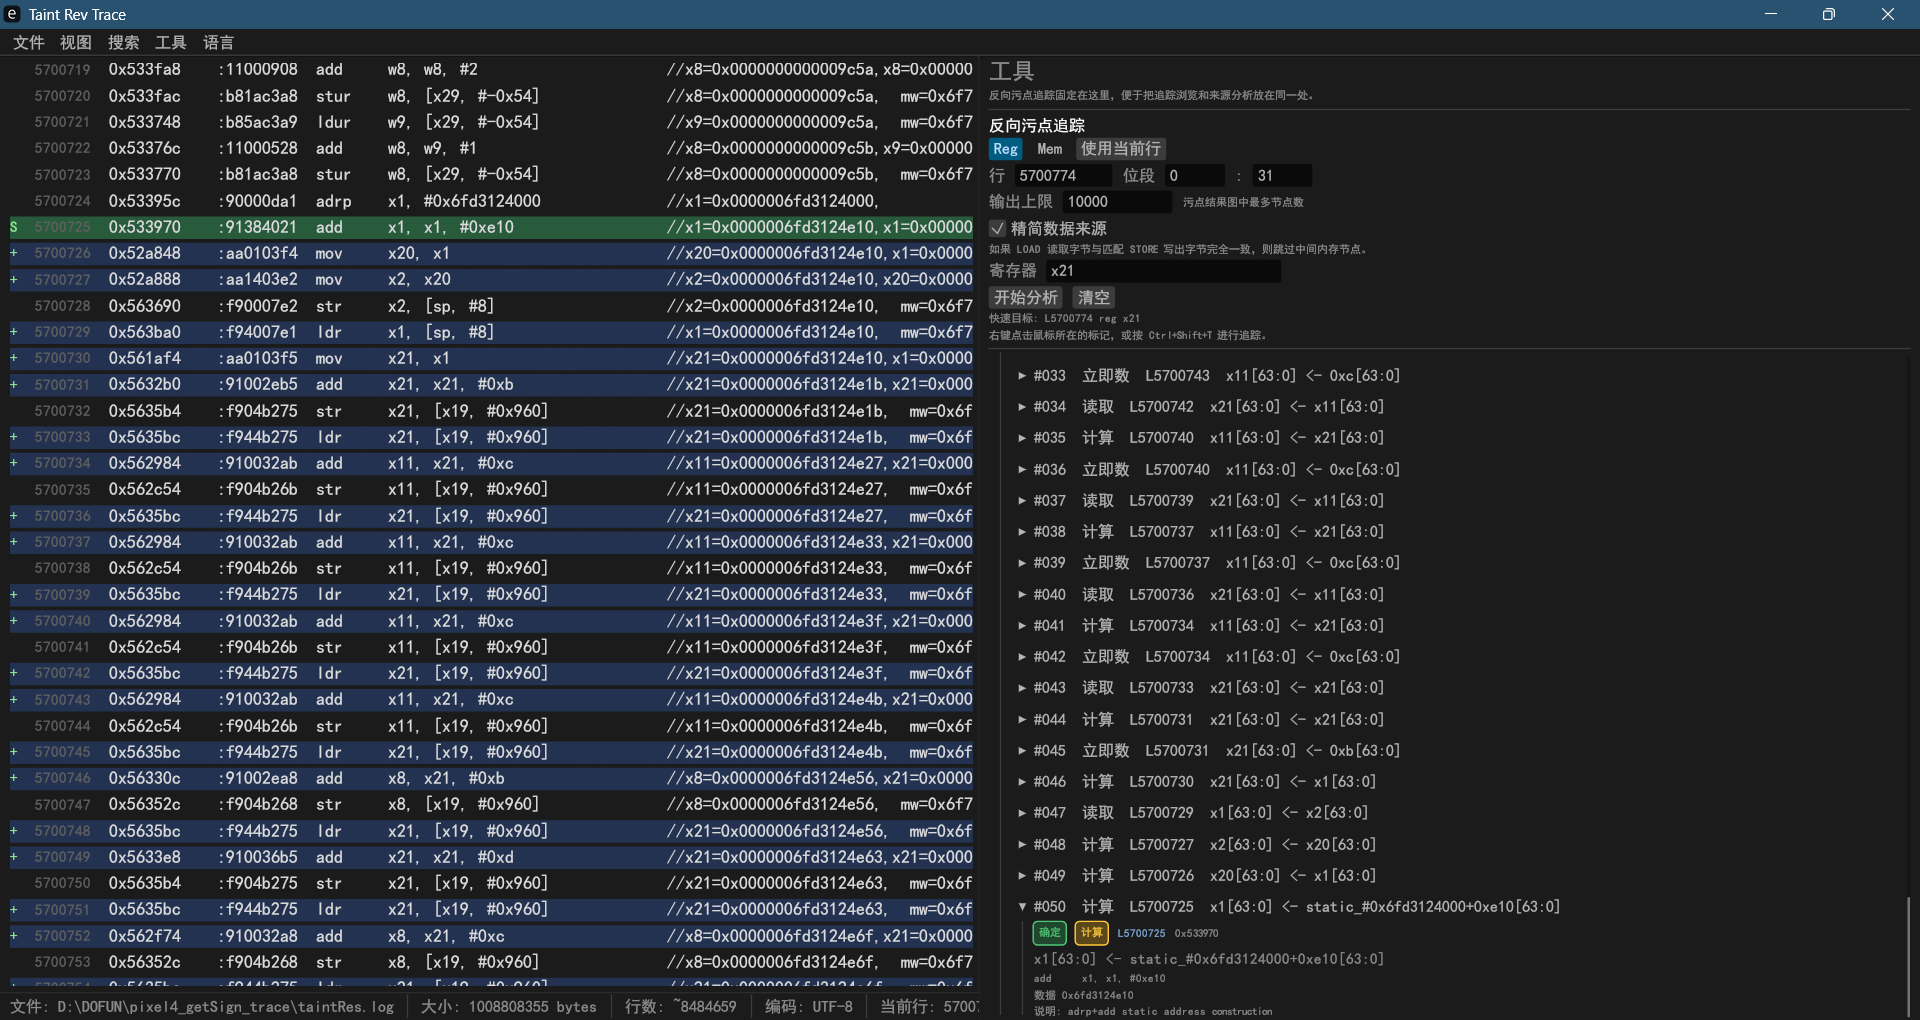
Task: Click the plus marker on line 5700743
Action: tap(14, 700)
